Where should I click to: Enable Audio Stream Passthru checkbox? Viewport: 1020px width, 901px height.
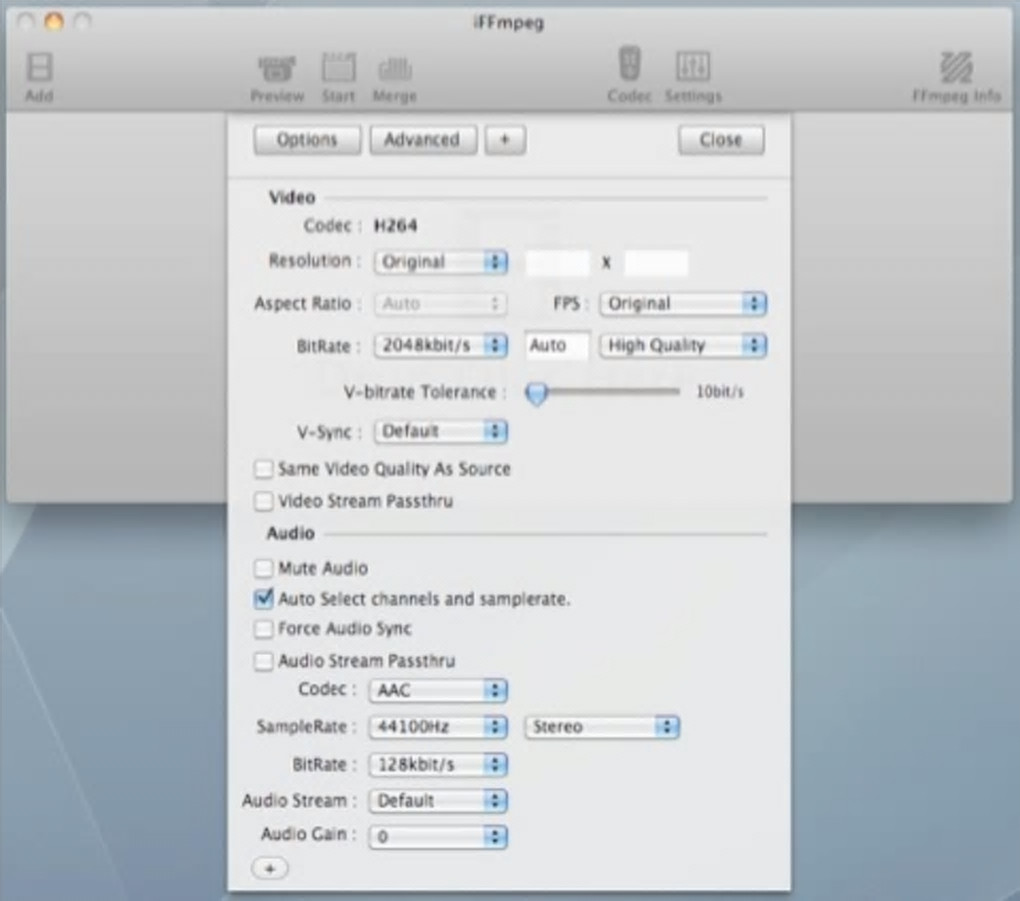[x=263, y=661]
